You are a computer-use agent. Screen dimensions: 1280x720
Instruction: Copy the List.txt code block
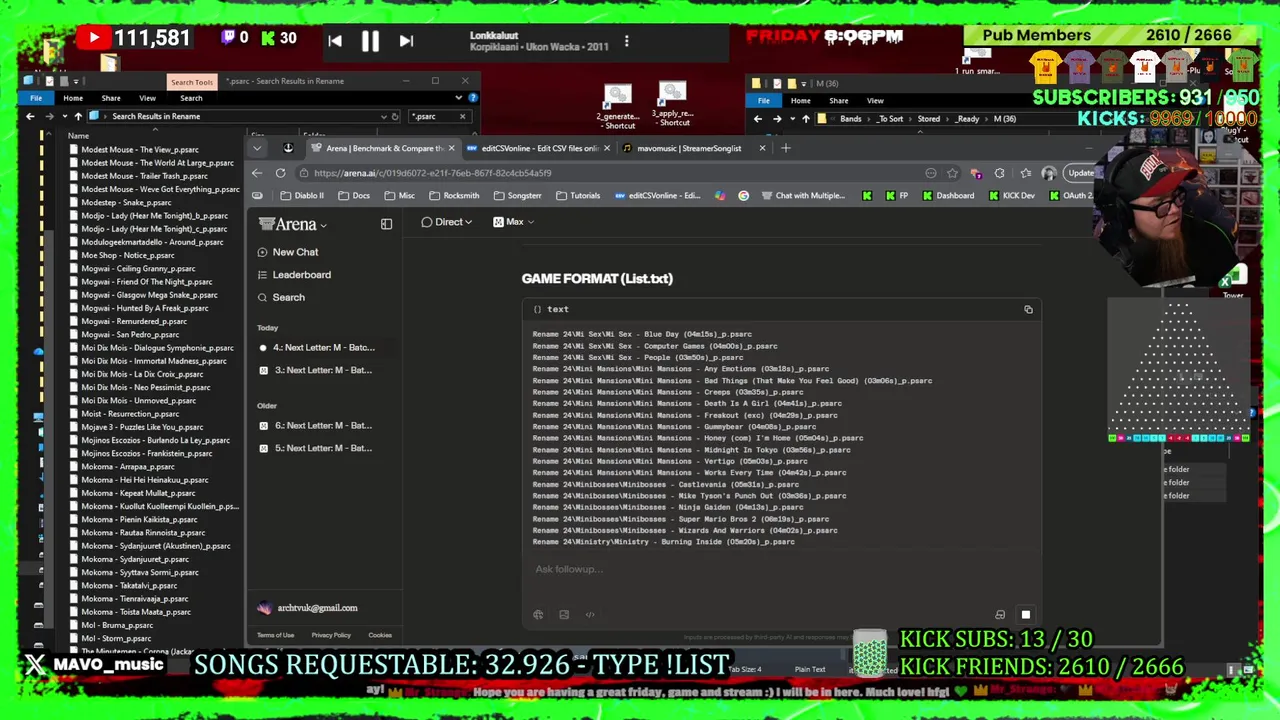1028,309
